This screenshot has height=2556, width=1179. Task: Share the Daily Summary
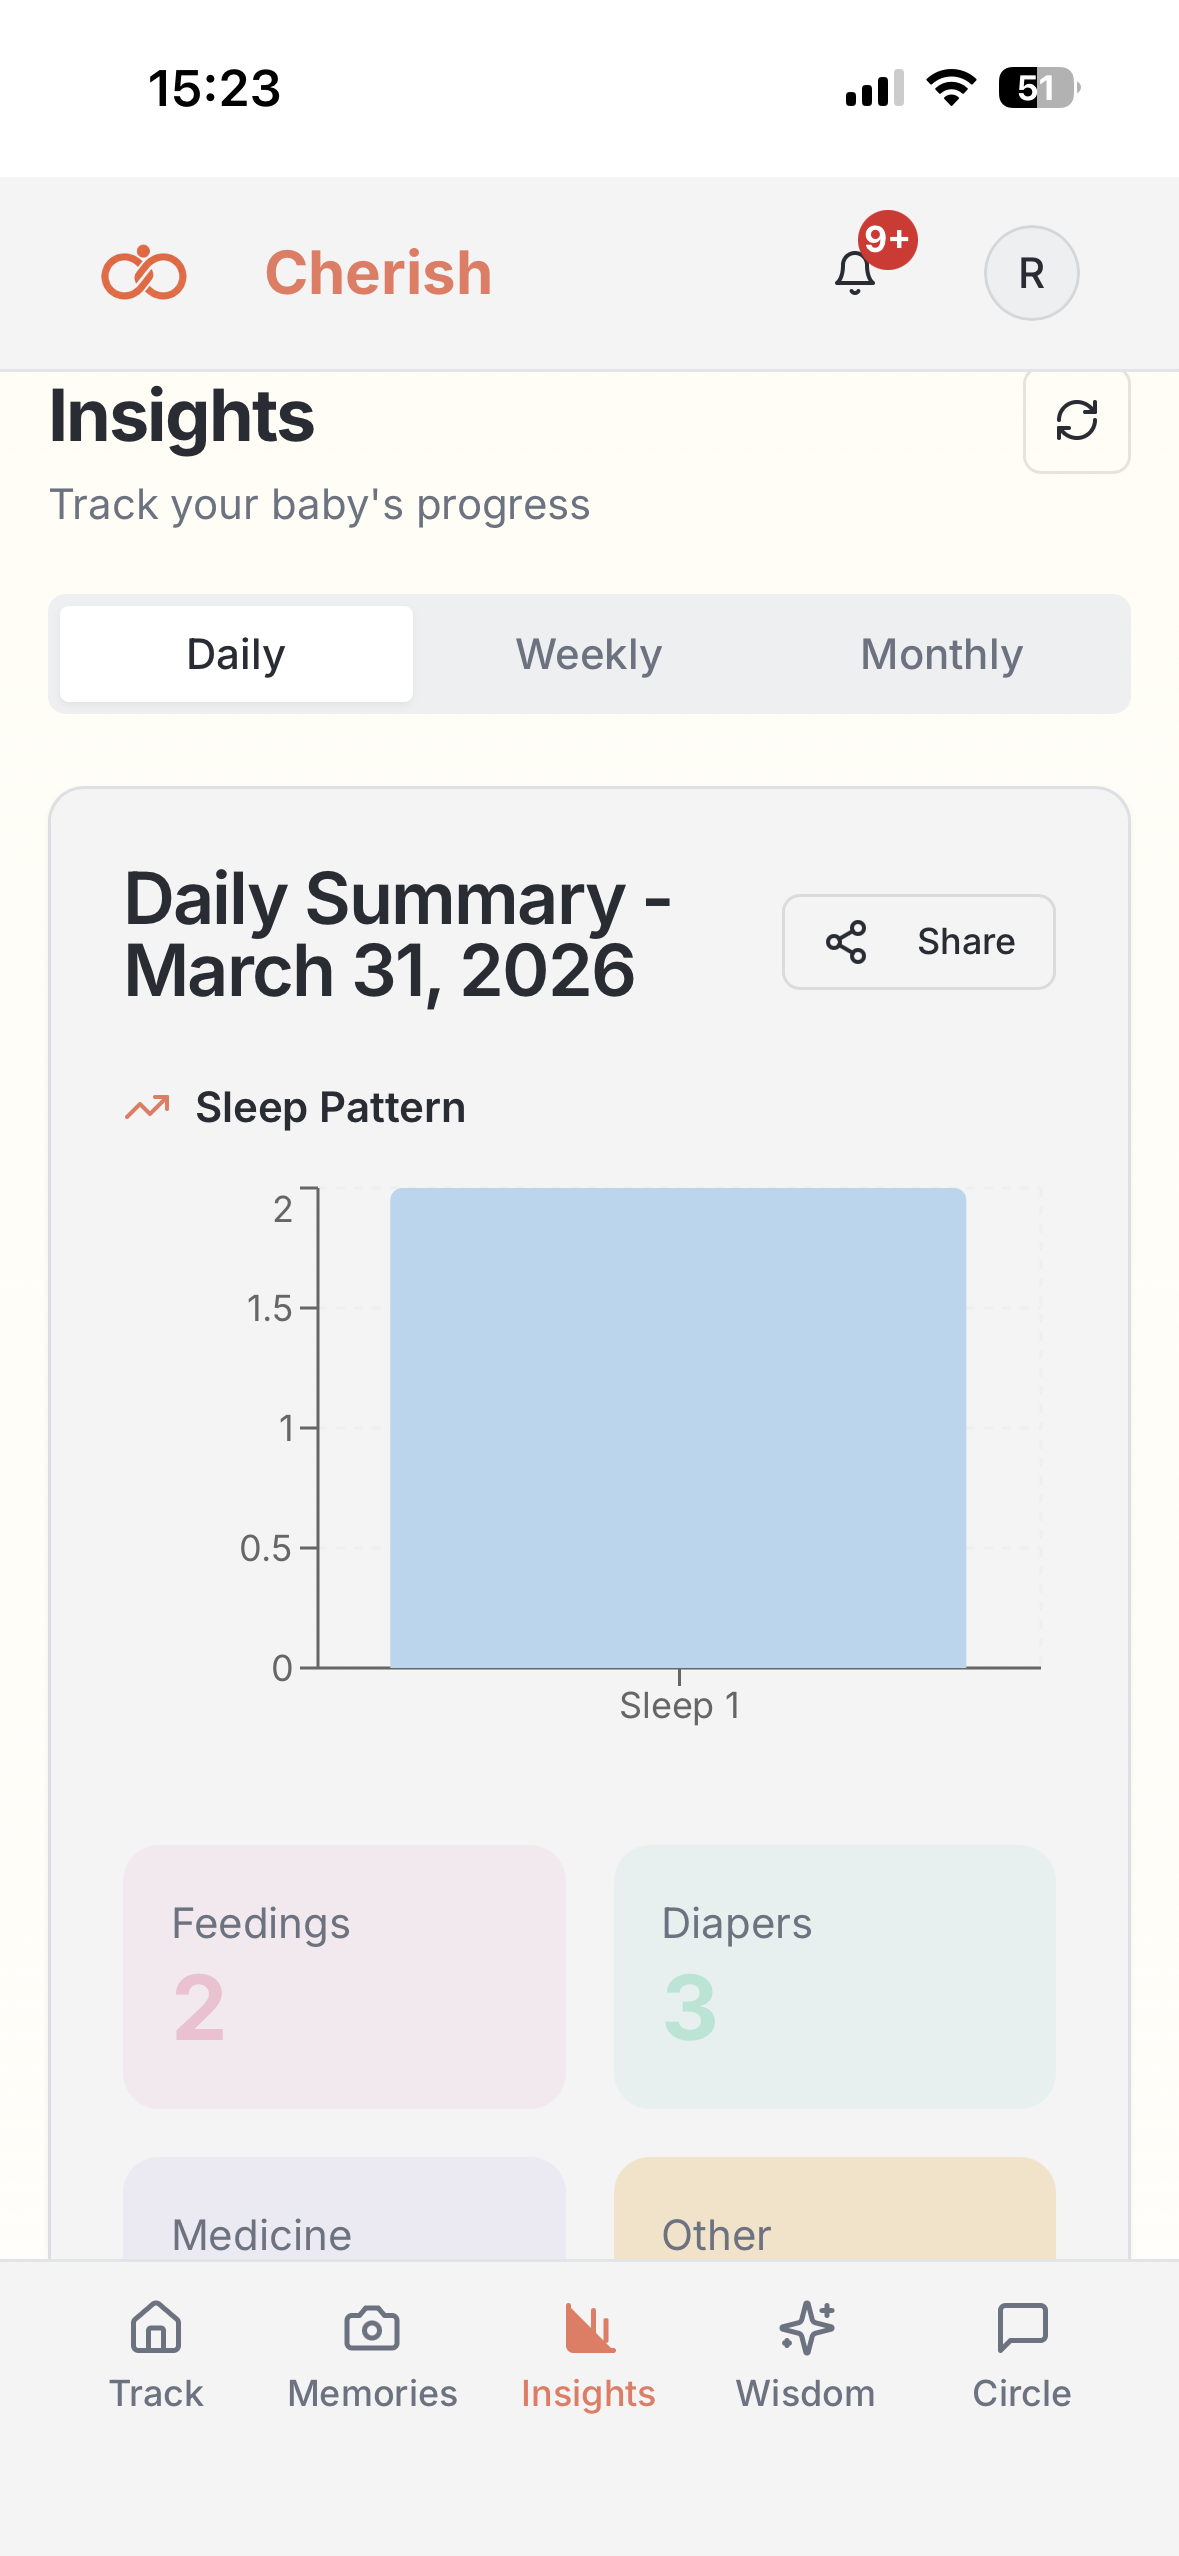point(918,942)
